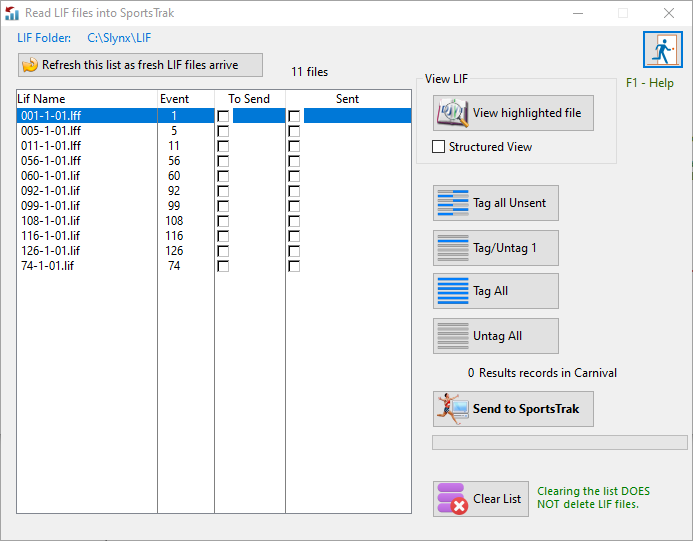The width and height of the screenshot is (693, 541).
Task: Close the Read LIF files window
Action: pos(669,13)
